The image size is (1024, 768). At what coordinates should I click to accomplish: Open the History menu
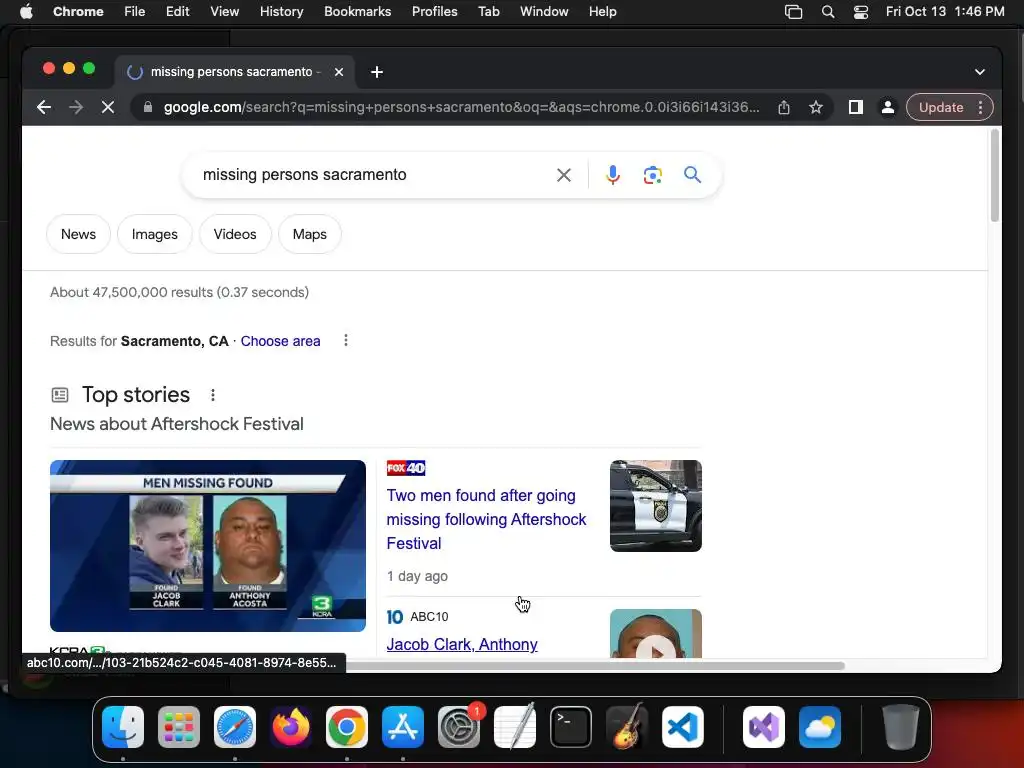click(281, 12)
